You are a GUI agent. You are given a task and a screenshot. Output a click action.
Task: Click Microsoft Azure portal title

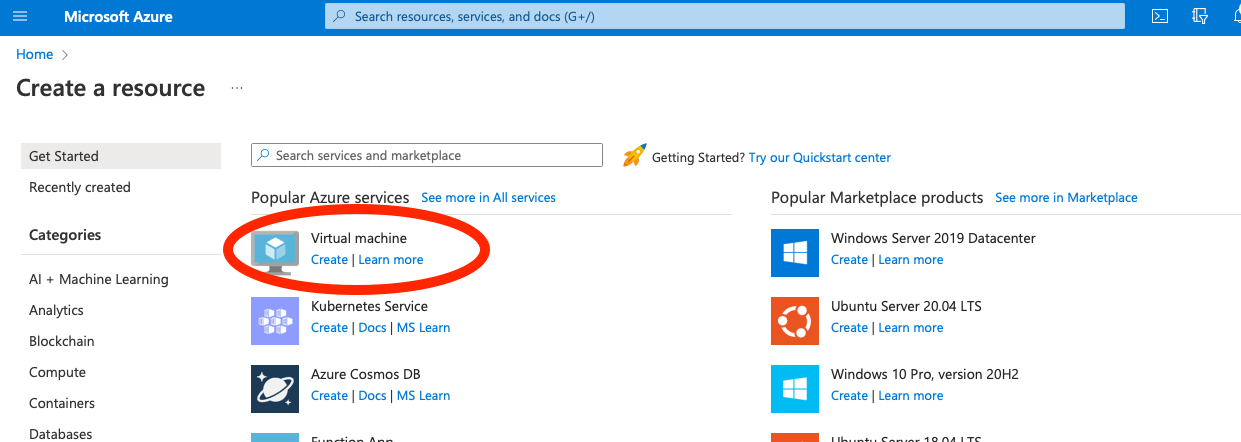point(118,17)
